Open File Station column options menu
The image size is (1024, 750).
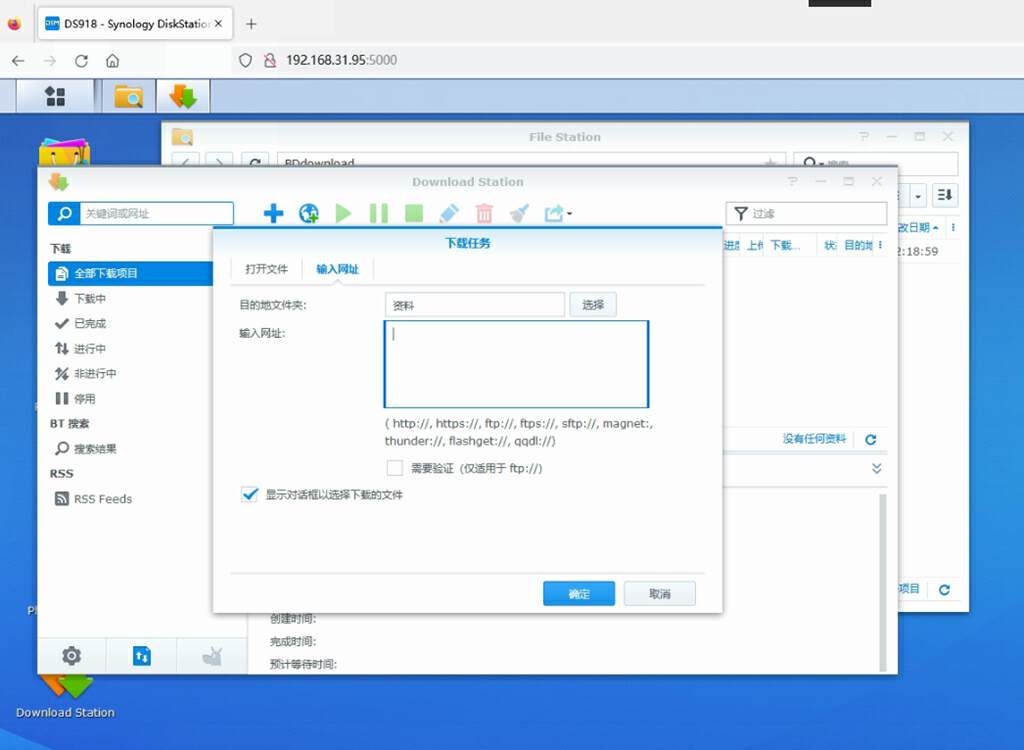point(953,227)
